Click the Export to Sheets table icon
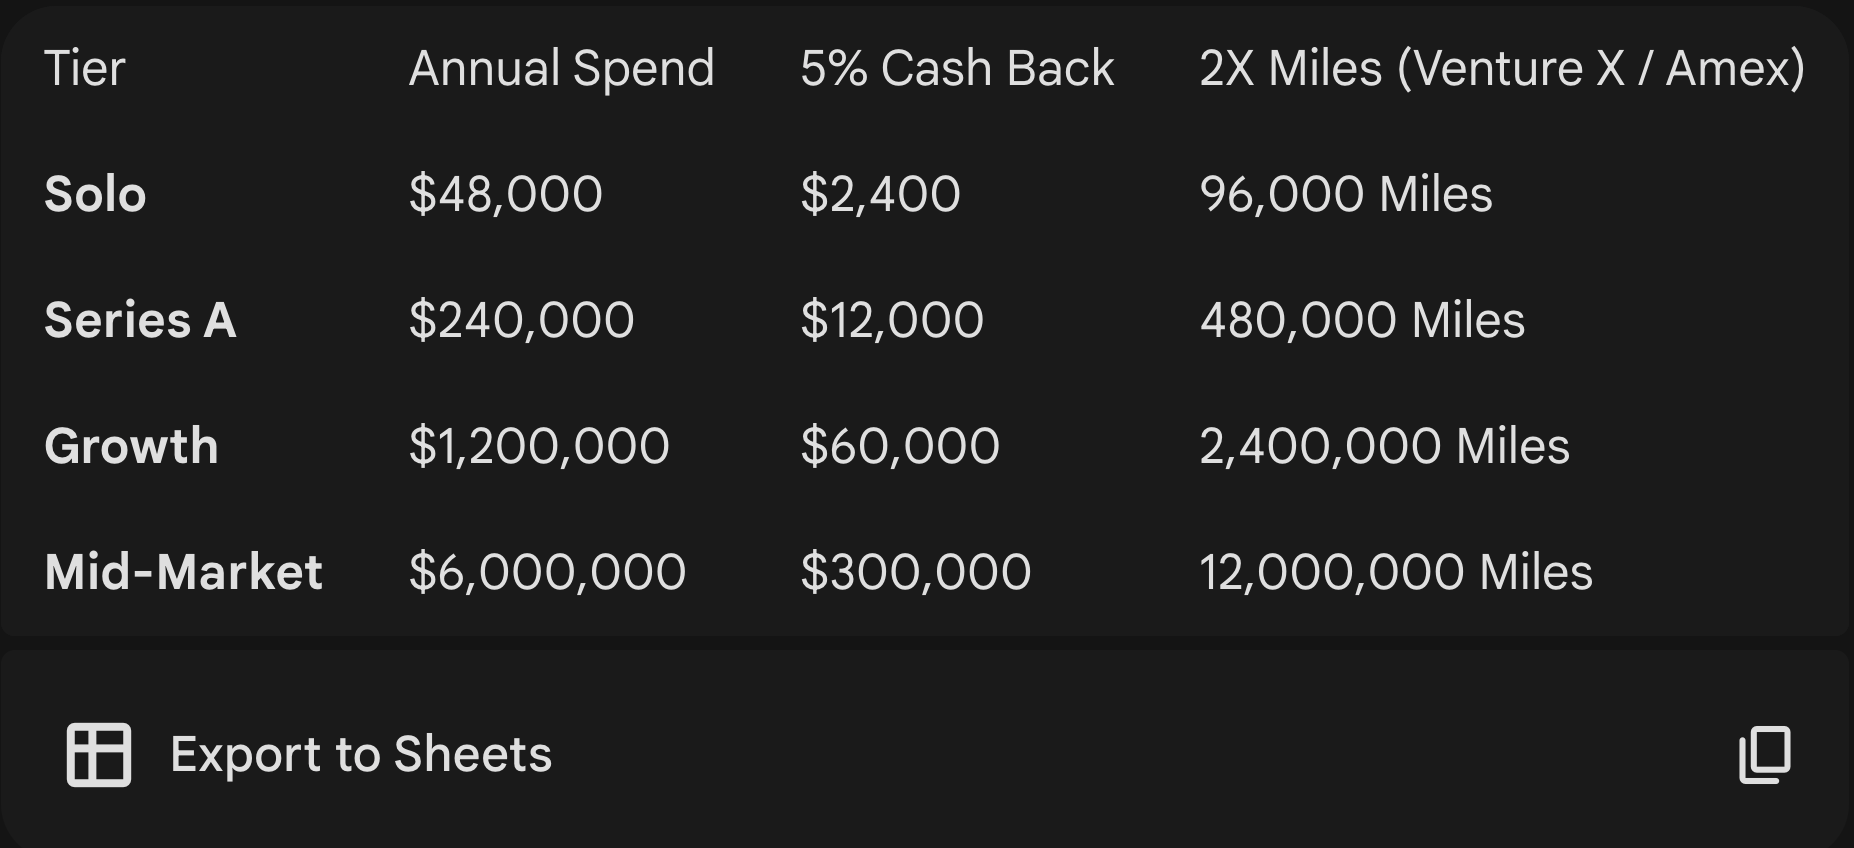 coord(99,755)
